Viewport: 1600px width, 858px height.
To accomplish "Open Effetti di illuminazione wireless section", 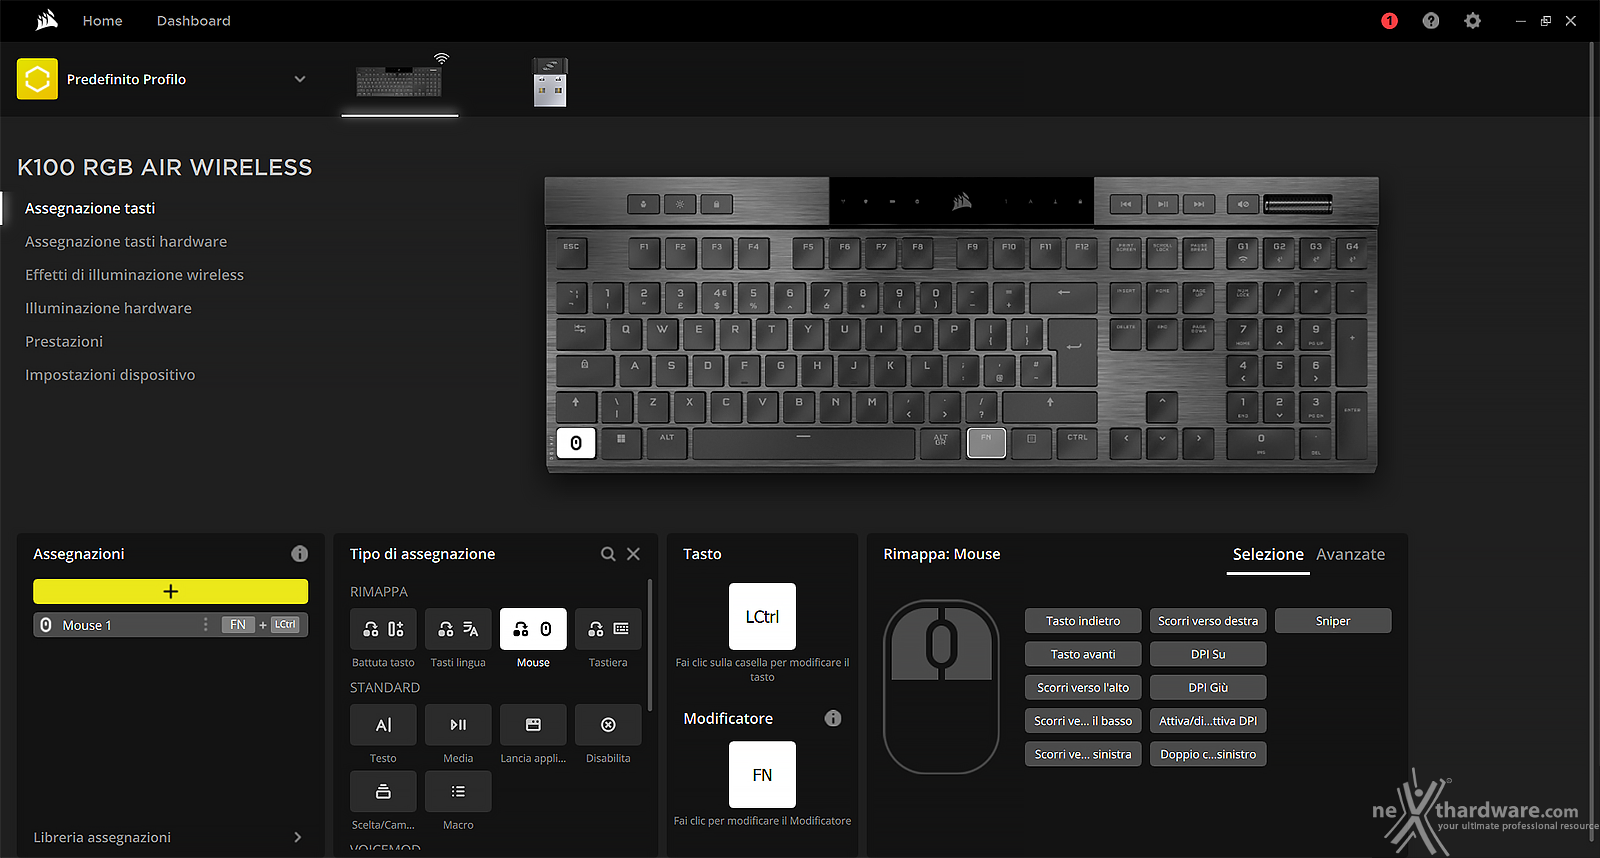I will tap(134, 275).
